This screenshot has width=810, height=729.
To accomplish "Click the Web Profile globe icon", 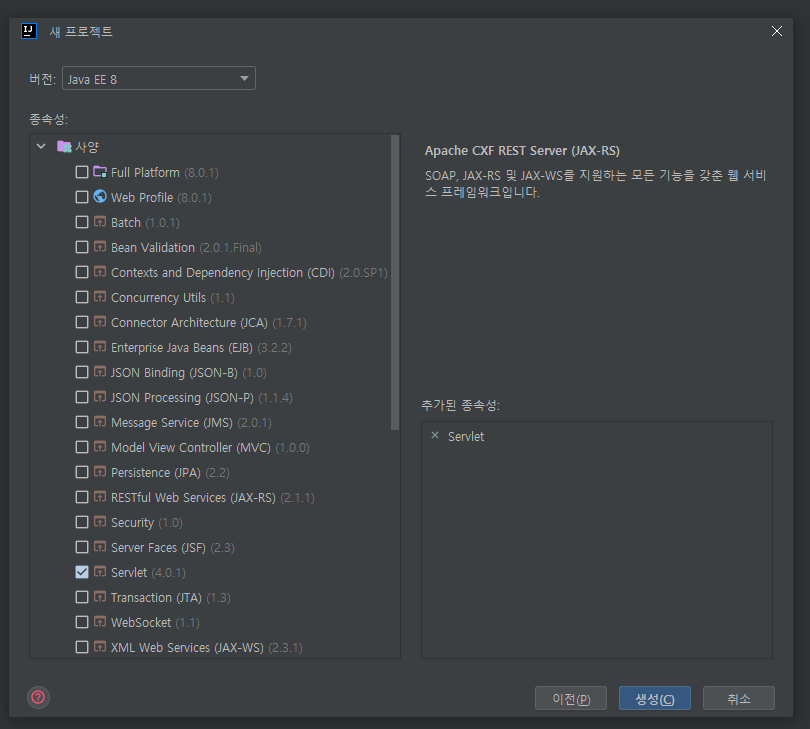I will (100, 197).
